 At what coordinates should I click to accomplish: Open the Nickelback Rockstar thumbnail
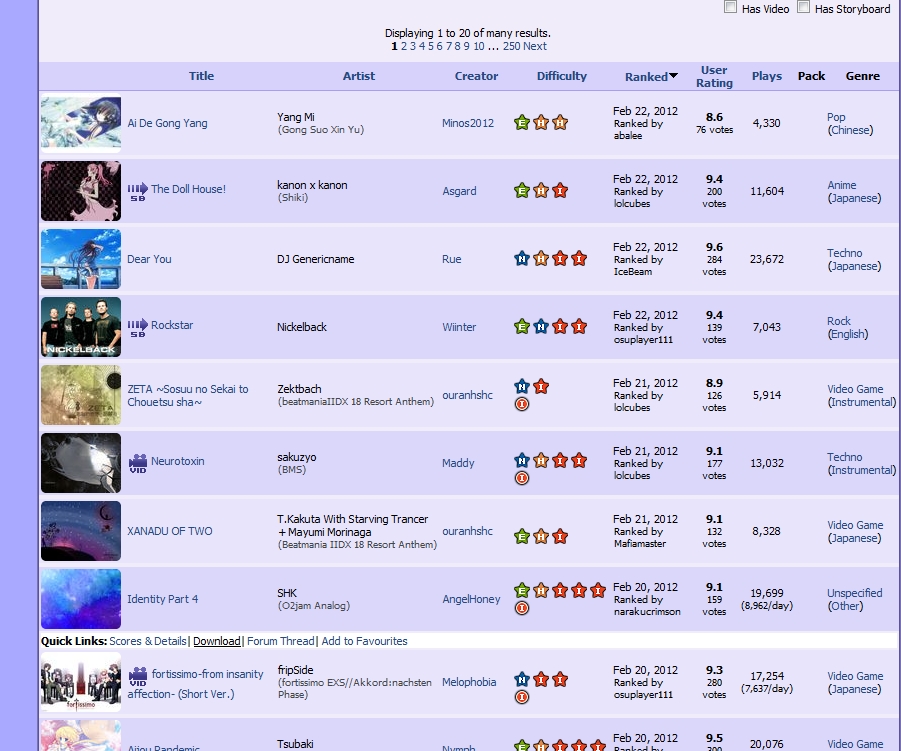(81, 327)
